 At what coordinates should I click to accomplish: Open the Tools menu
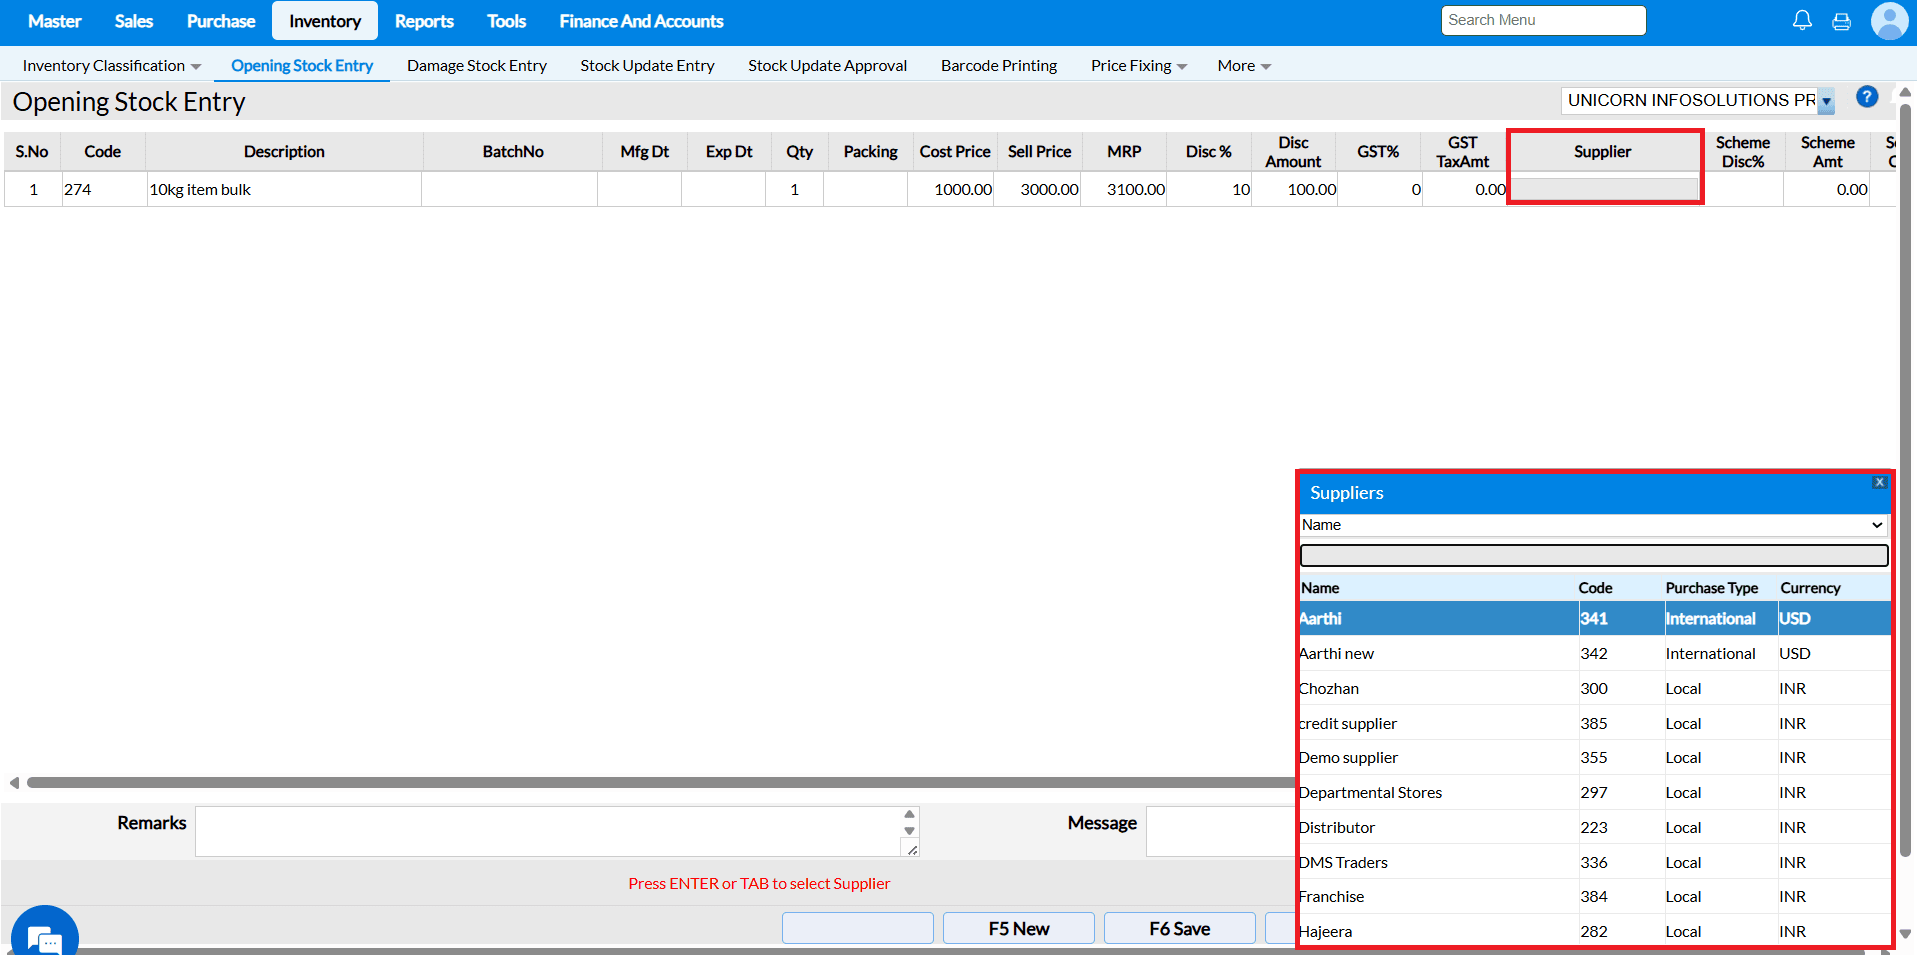coord(506,21)
